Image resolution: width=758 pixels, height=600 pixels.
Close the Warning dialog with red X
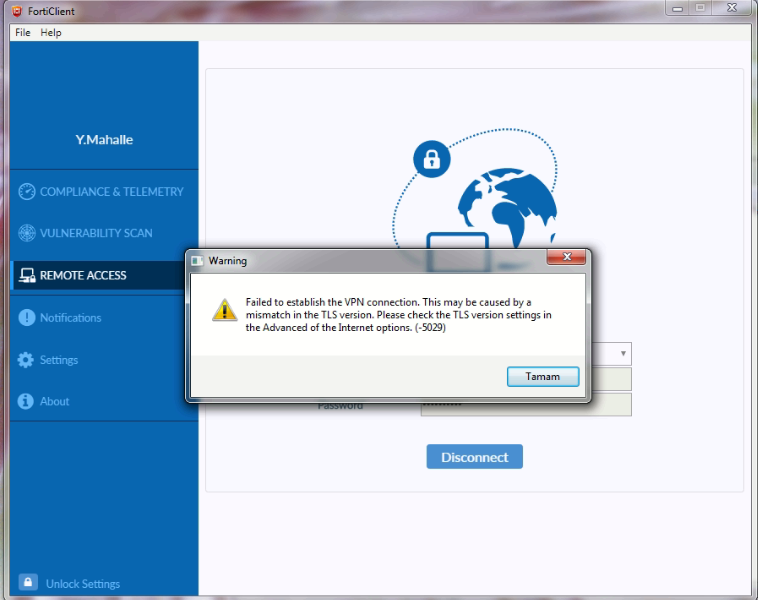tap(566, 257)
